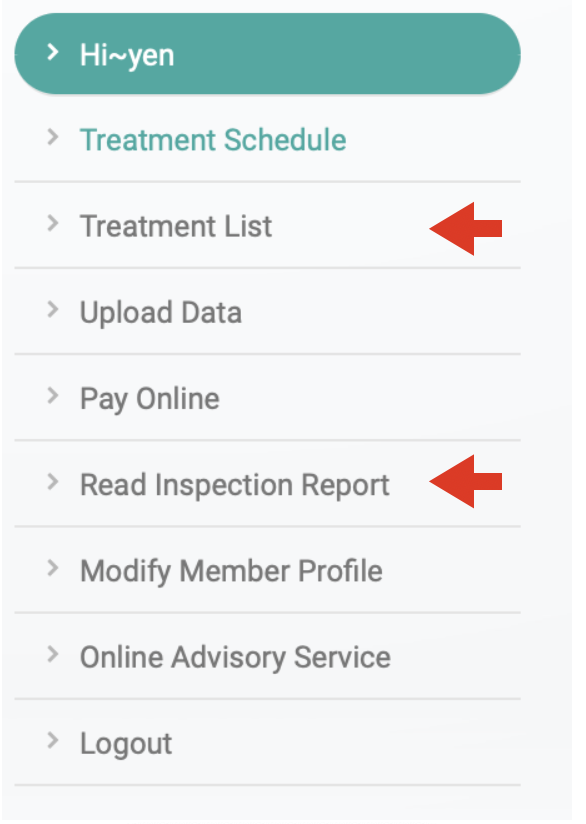586x824 pixels.
Task: Click the chevron beside Pay Online
Action: (x=53, y=396)
